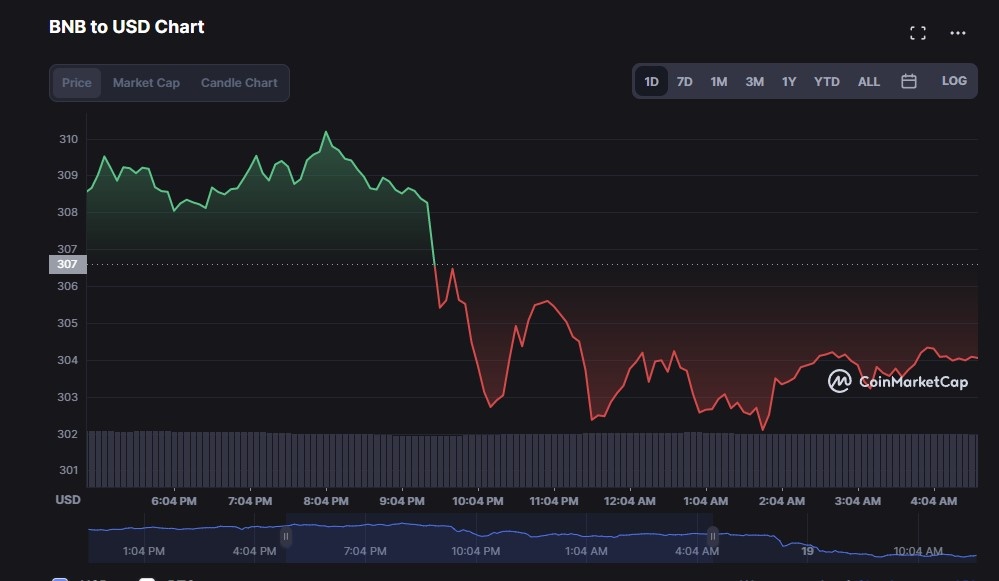Click the price peak near 8:04 PM
This screenshot has width=999, height=581.
coord(325,132)
